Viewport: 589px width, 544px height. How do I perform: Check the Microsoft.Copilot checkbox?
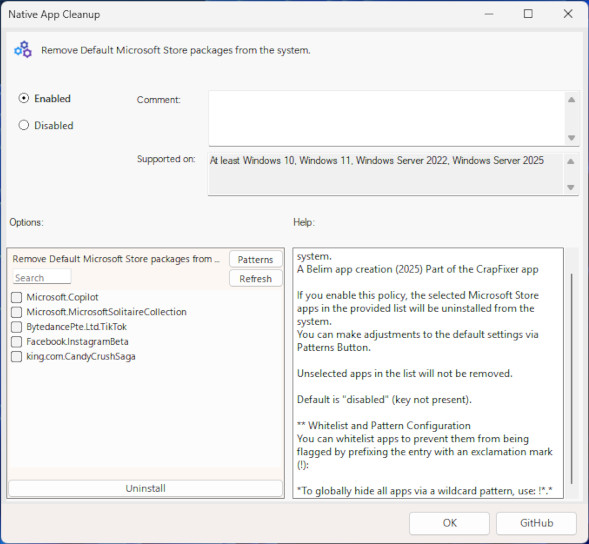point(17,298)
